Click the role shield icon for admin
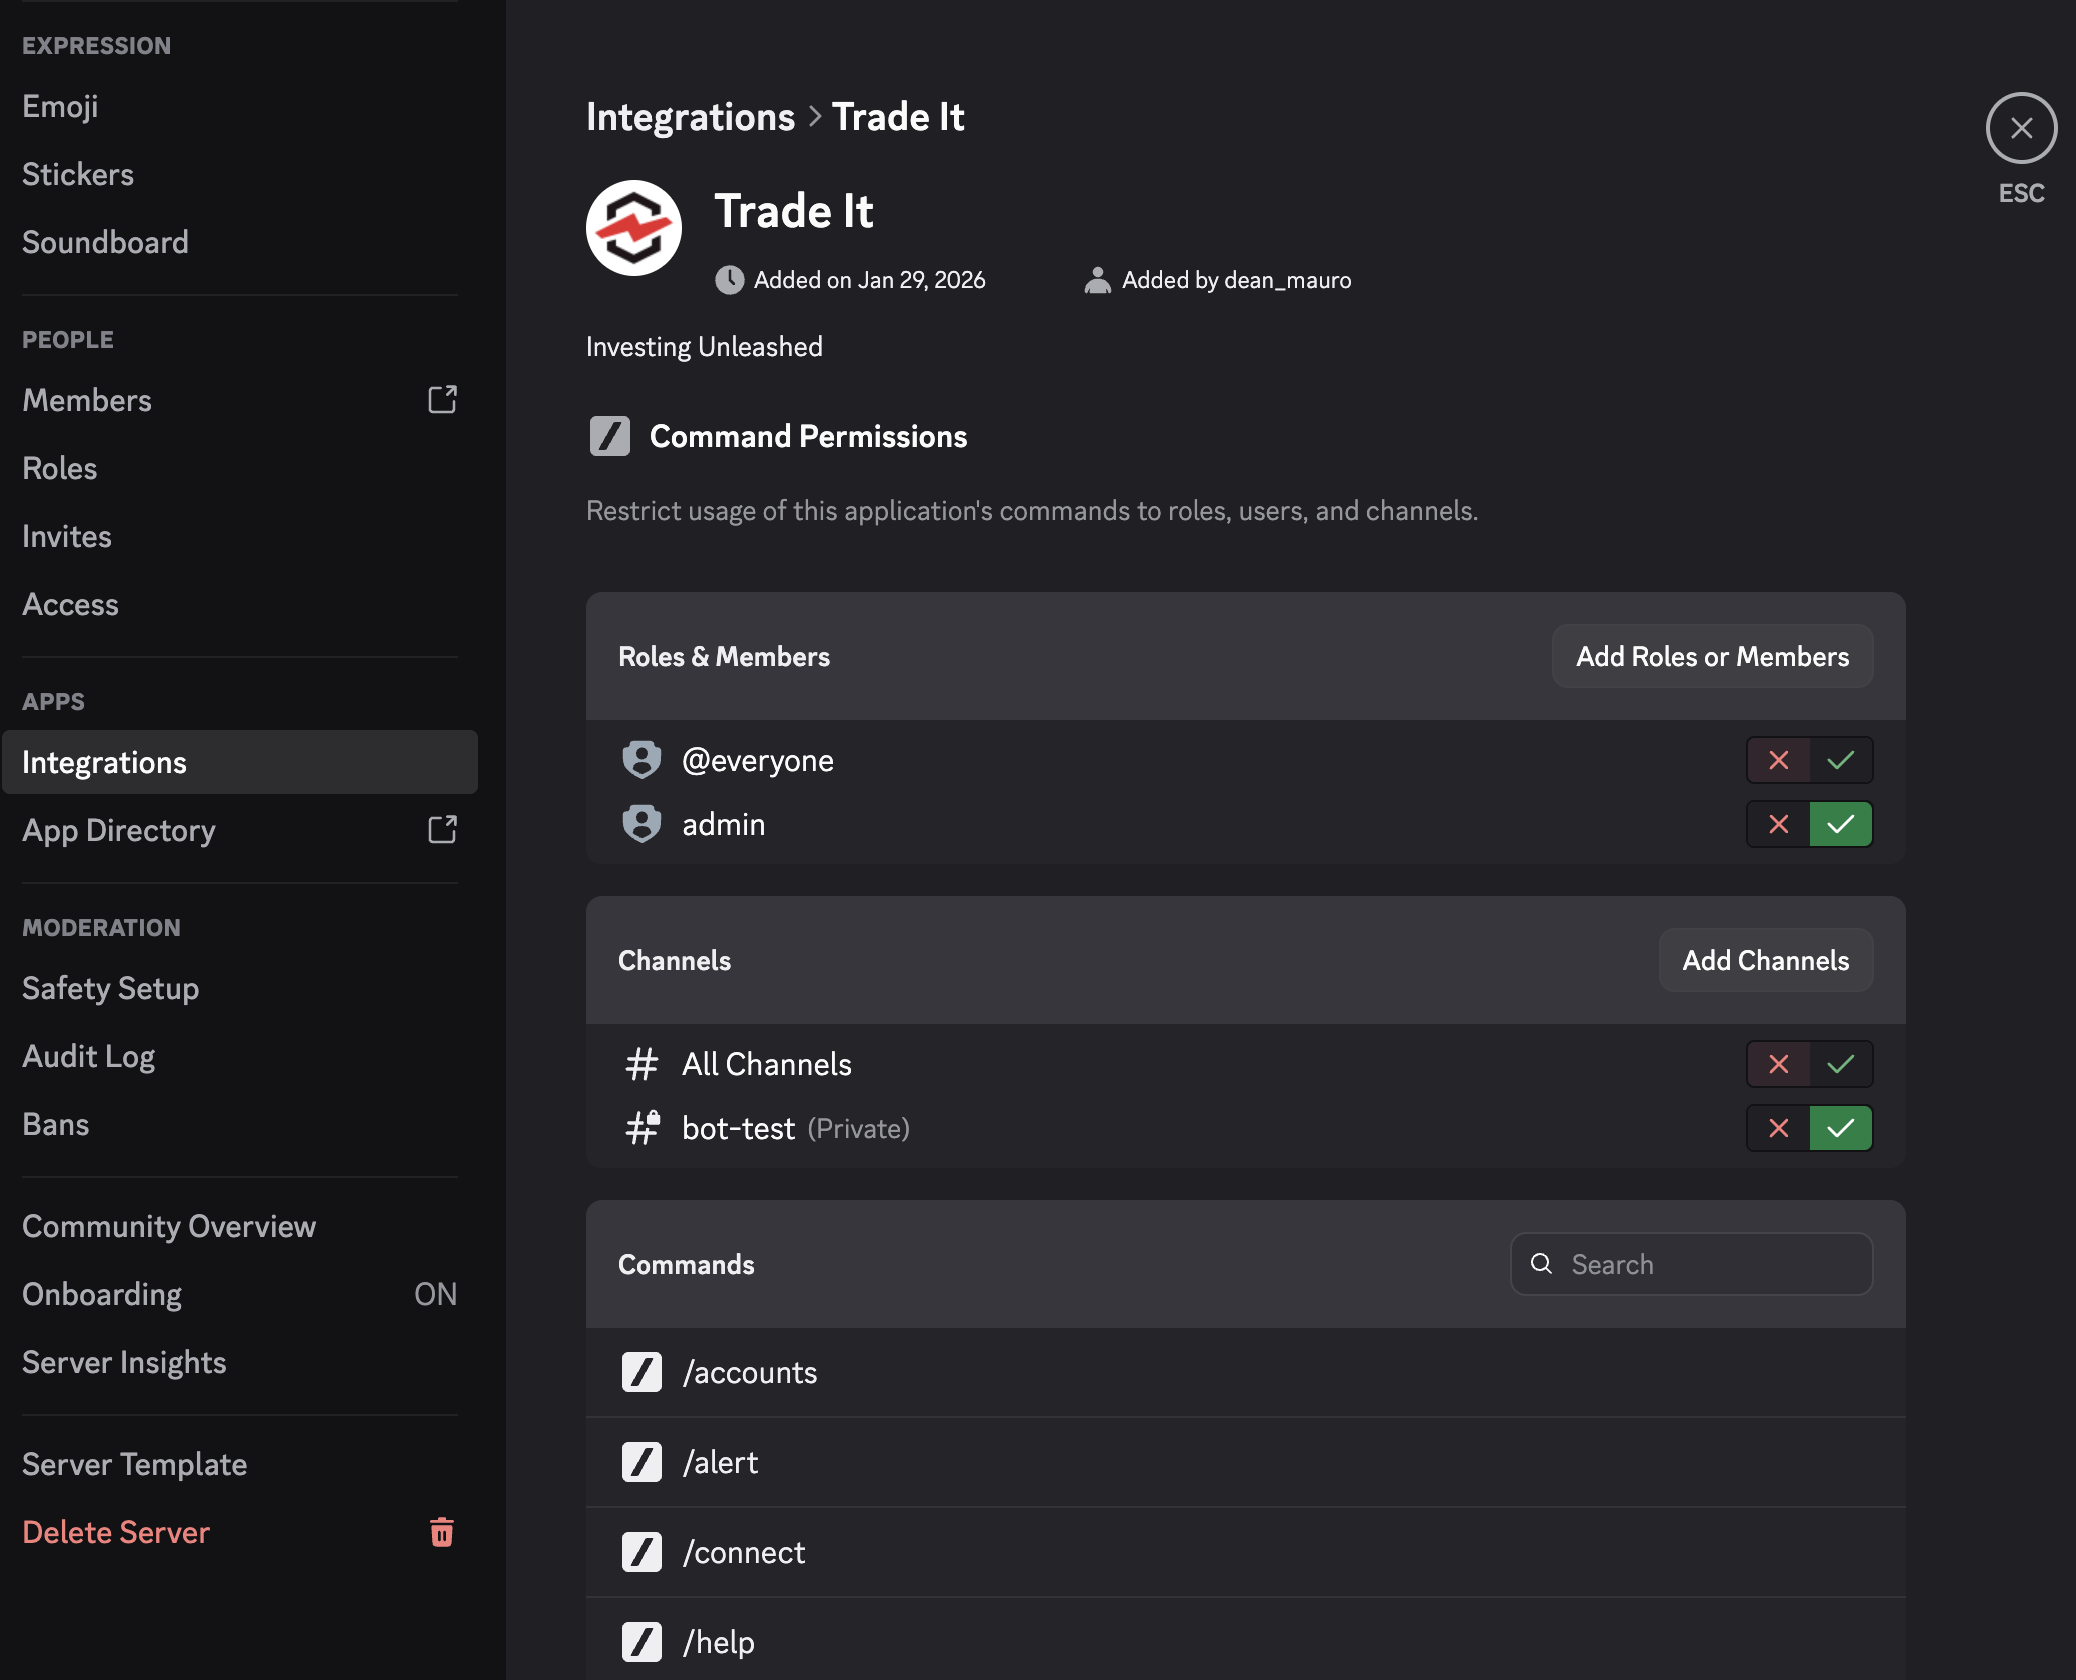This screenshot has width=2076, height=1680. (642, 824)
